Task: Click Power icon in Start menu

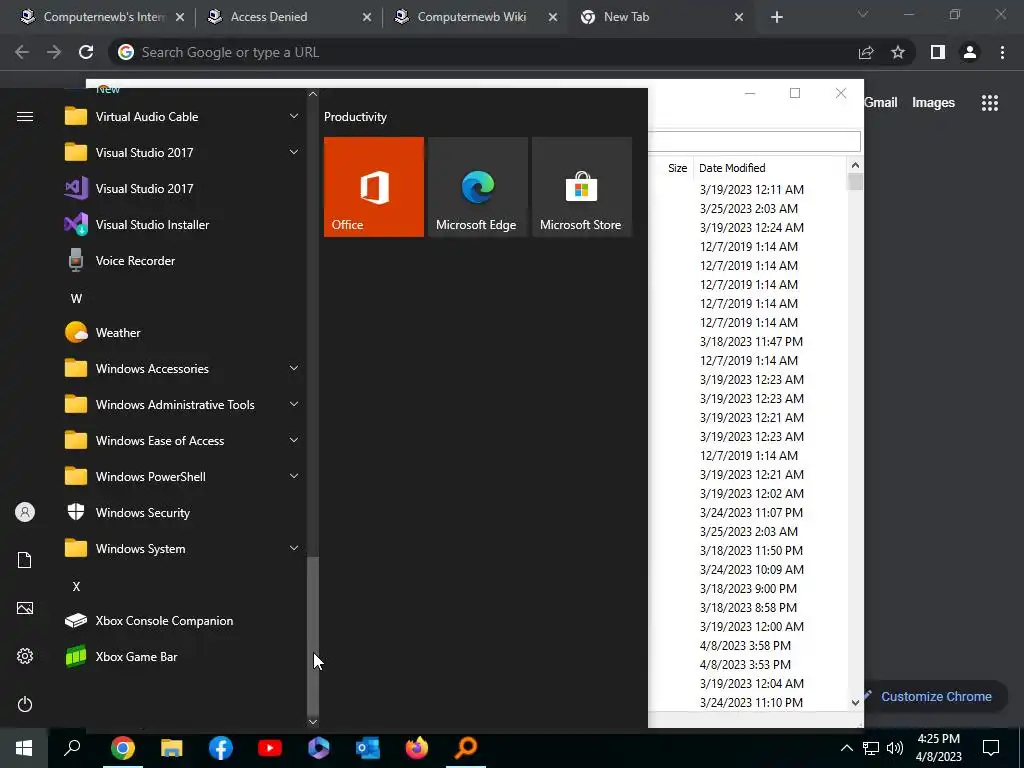Action: tap(25, 704)
